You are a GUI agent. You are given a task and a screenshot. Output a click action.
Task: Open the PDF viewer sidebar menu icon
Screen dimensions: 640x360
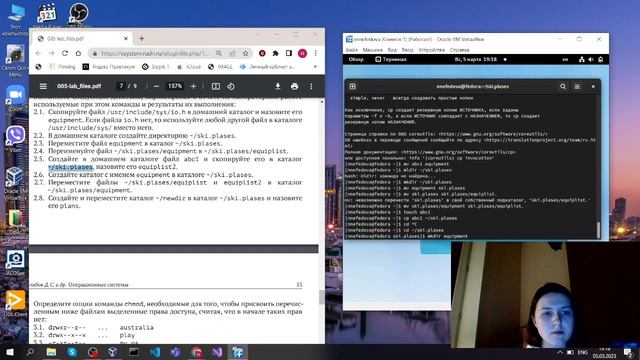pos(43,86)
